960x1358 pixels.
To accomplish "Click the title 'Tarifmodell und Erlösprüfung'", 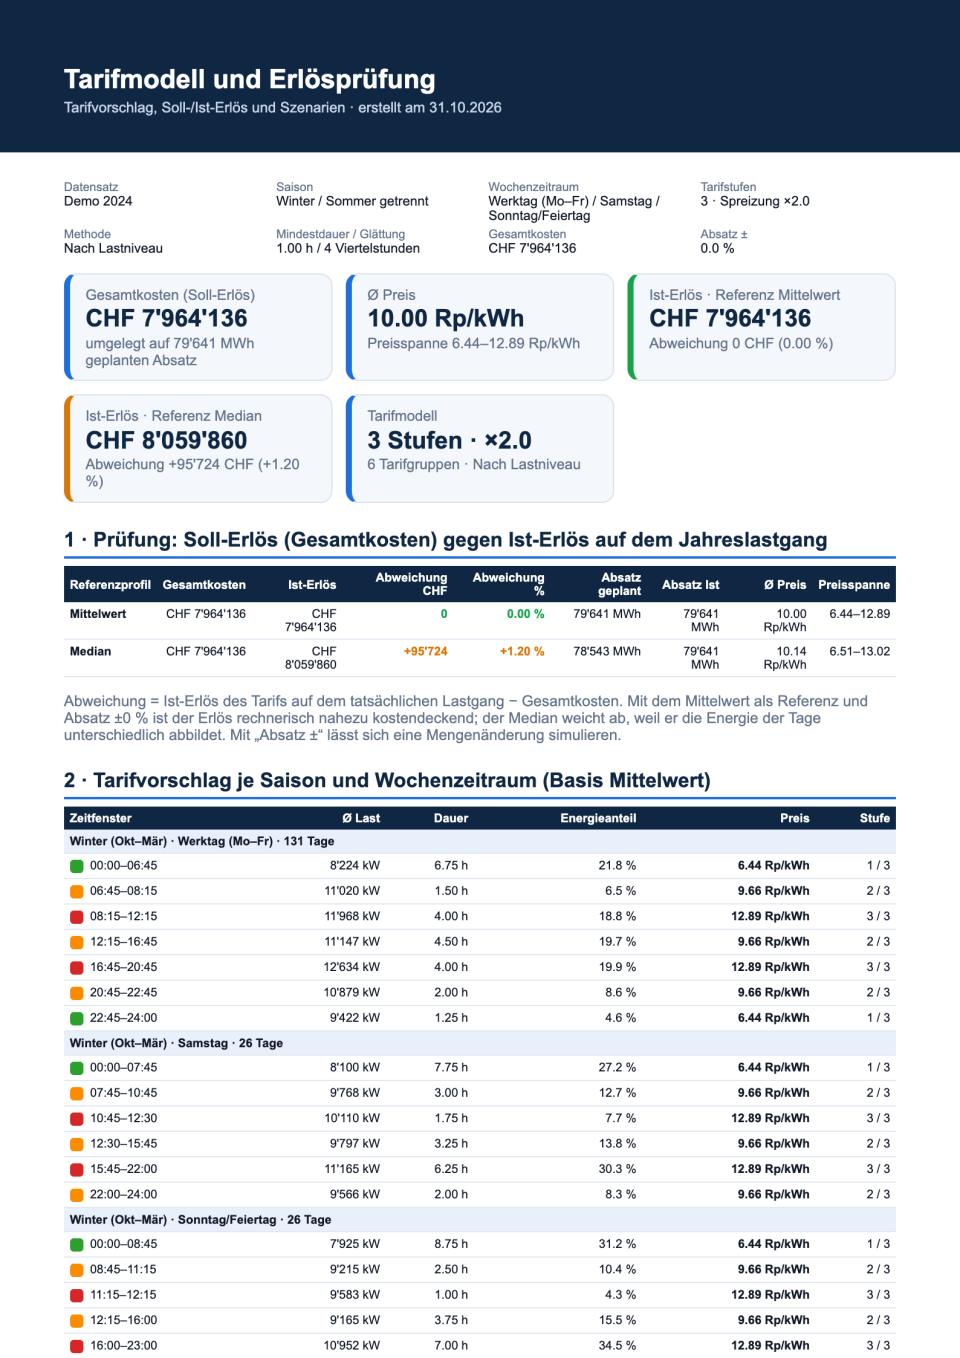I will [x=250, y=79].
